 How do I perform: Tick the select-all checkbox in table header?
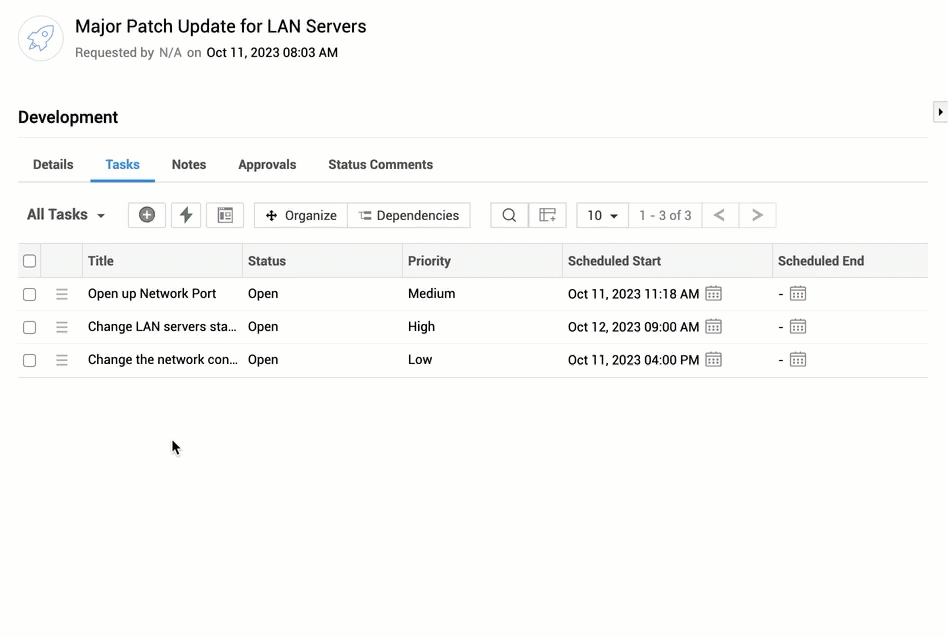point(30,261)
